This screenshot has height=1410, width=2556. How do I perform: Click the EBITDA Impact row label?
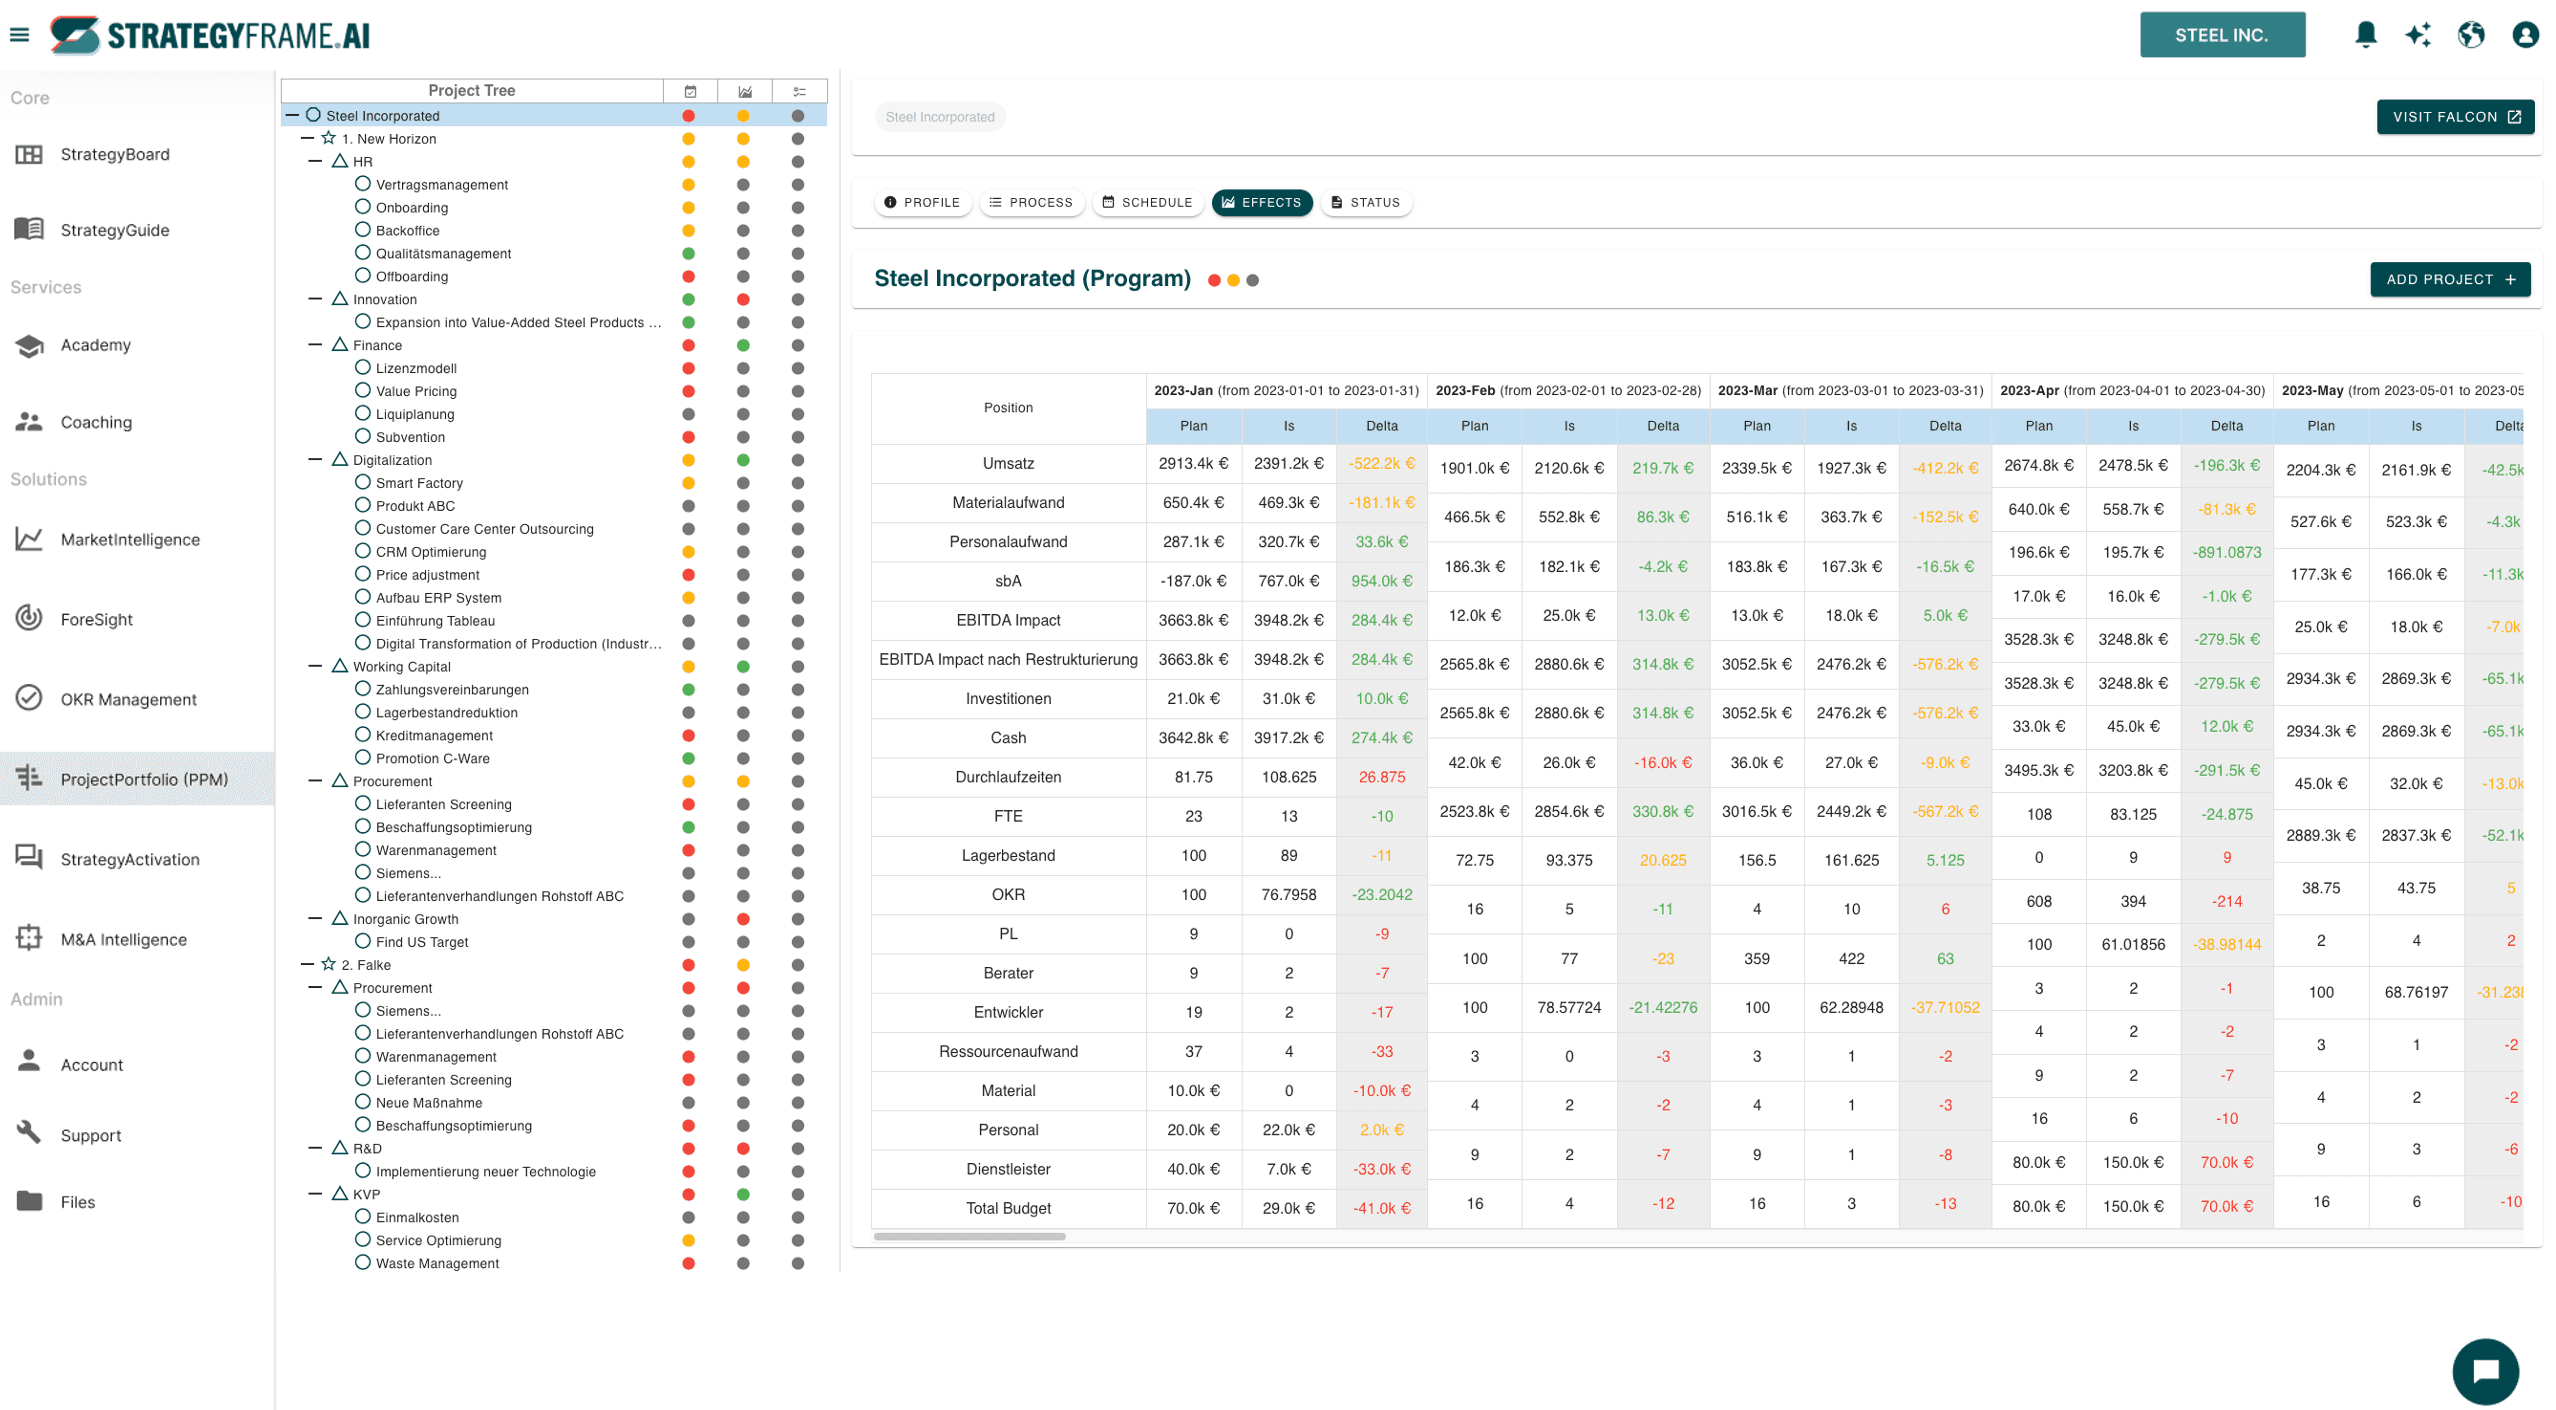pyautogui.click(x=1008, y=620)
